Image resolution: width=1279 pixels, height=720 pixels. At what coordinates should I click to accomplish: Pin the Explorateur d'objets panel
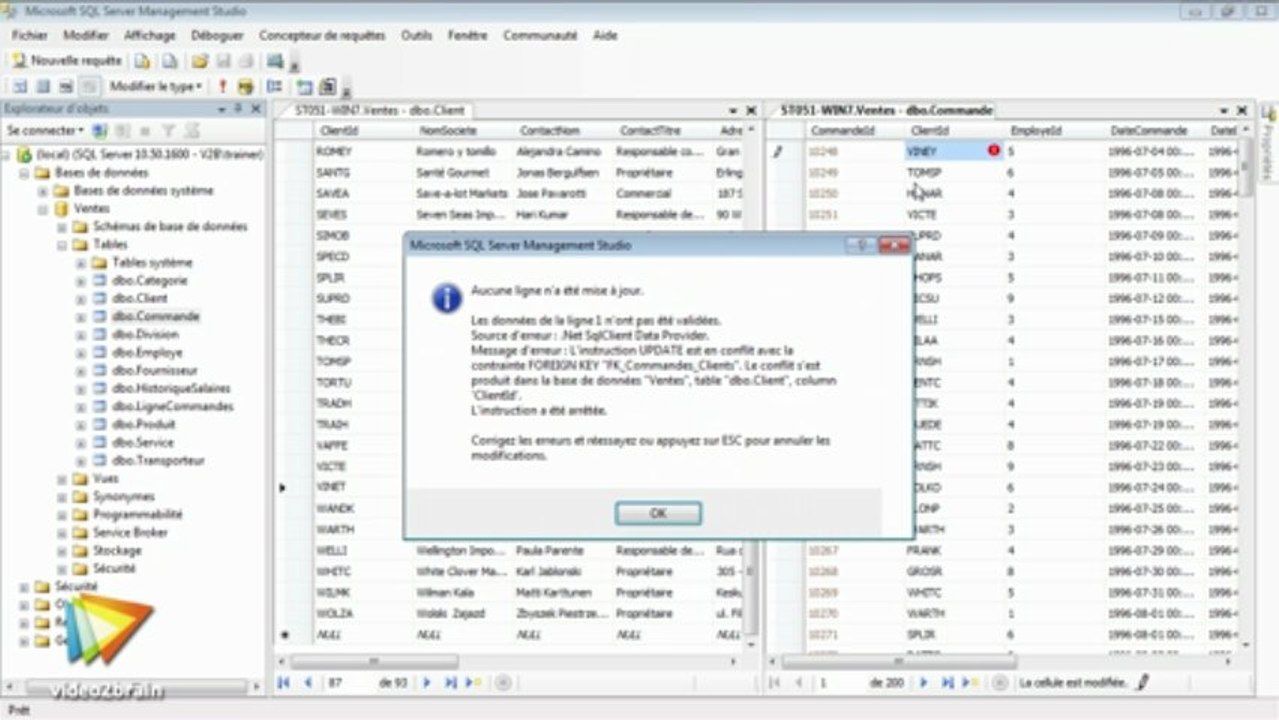(238, 109)
